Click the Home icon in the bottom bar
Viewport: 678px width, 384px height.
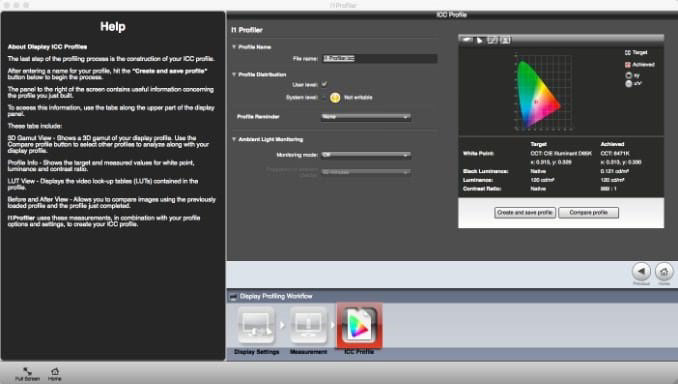pos(54,374)
